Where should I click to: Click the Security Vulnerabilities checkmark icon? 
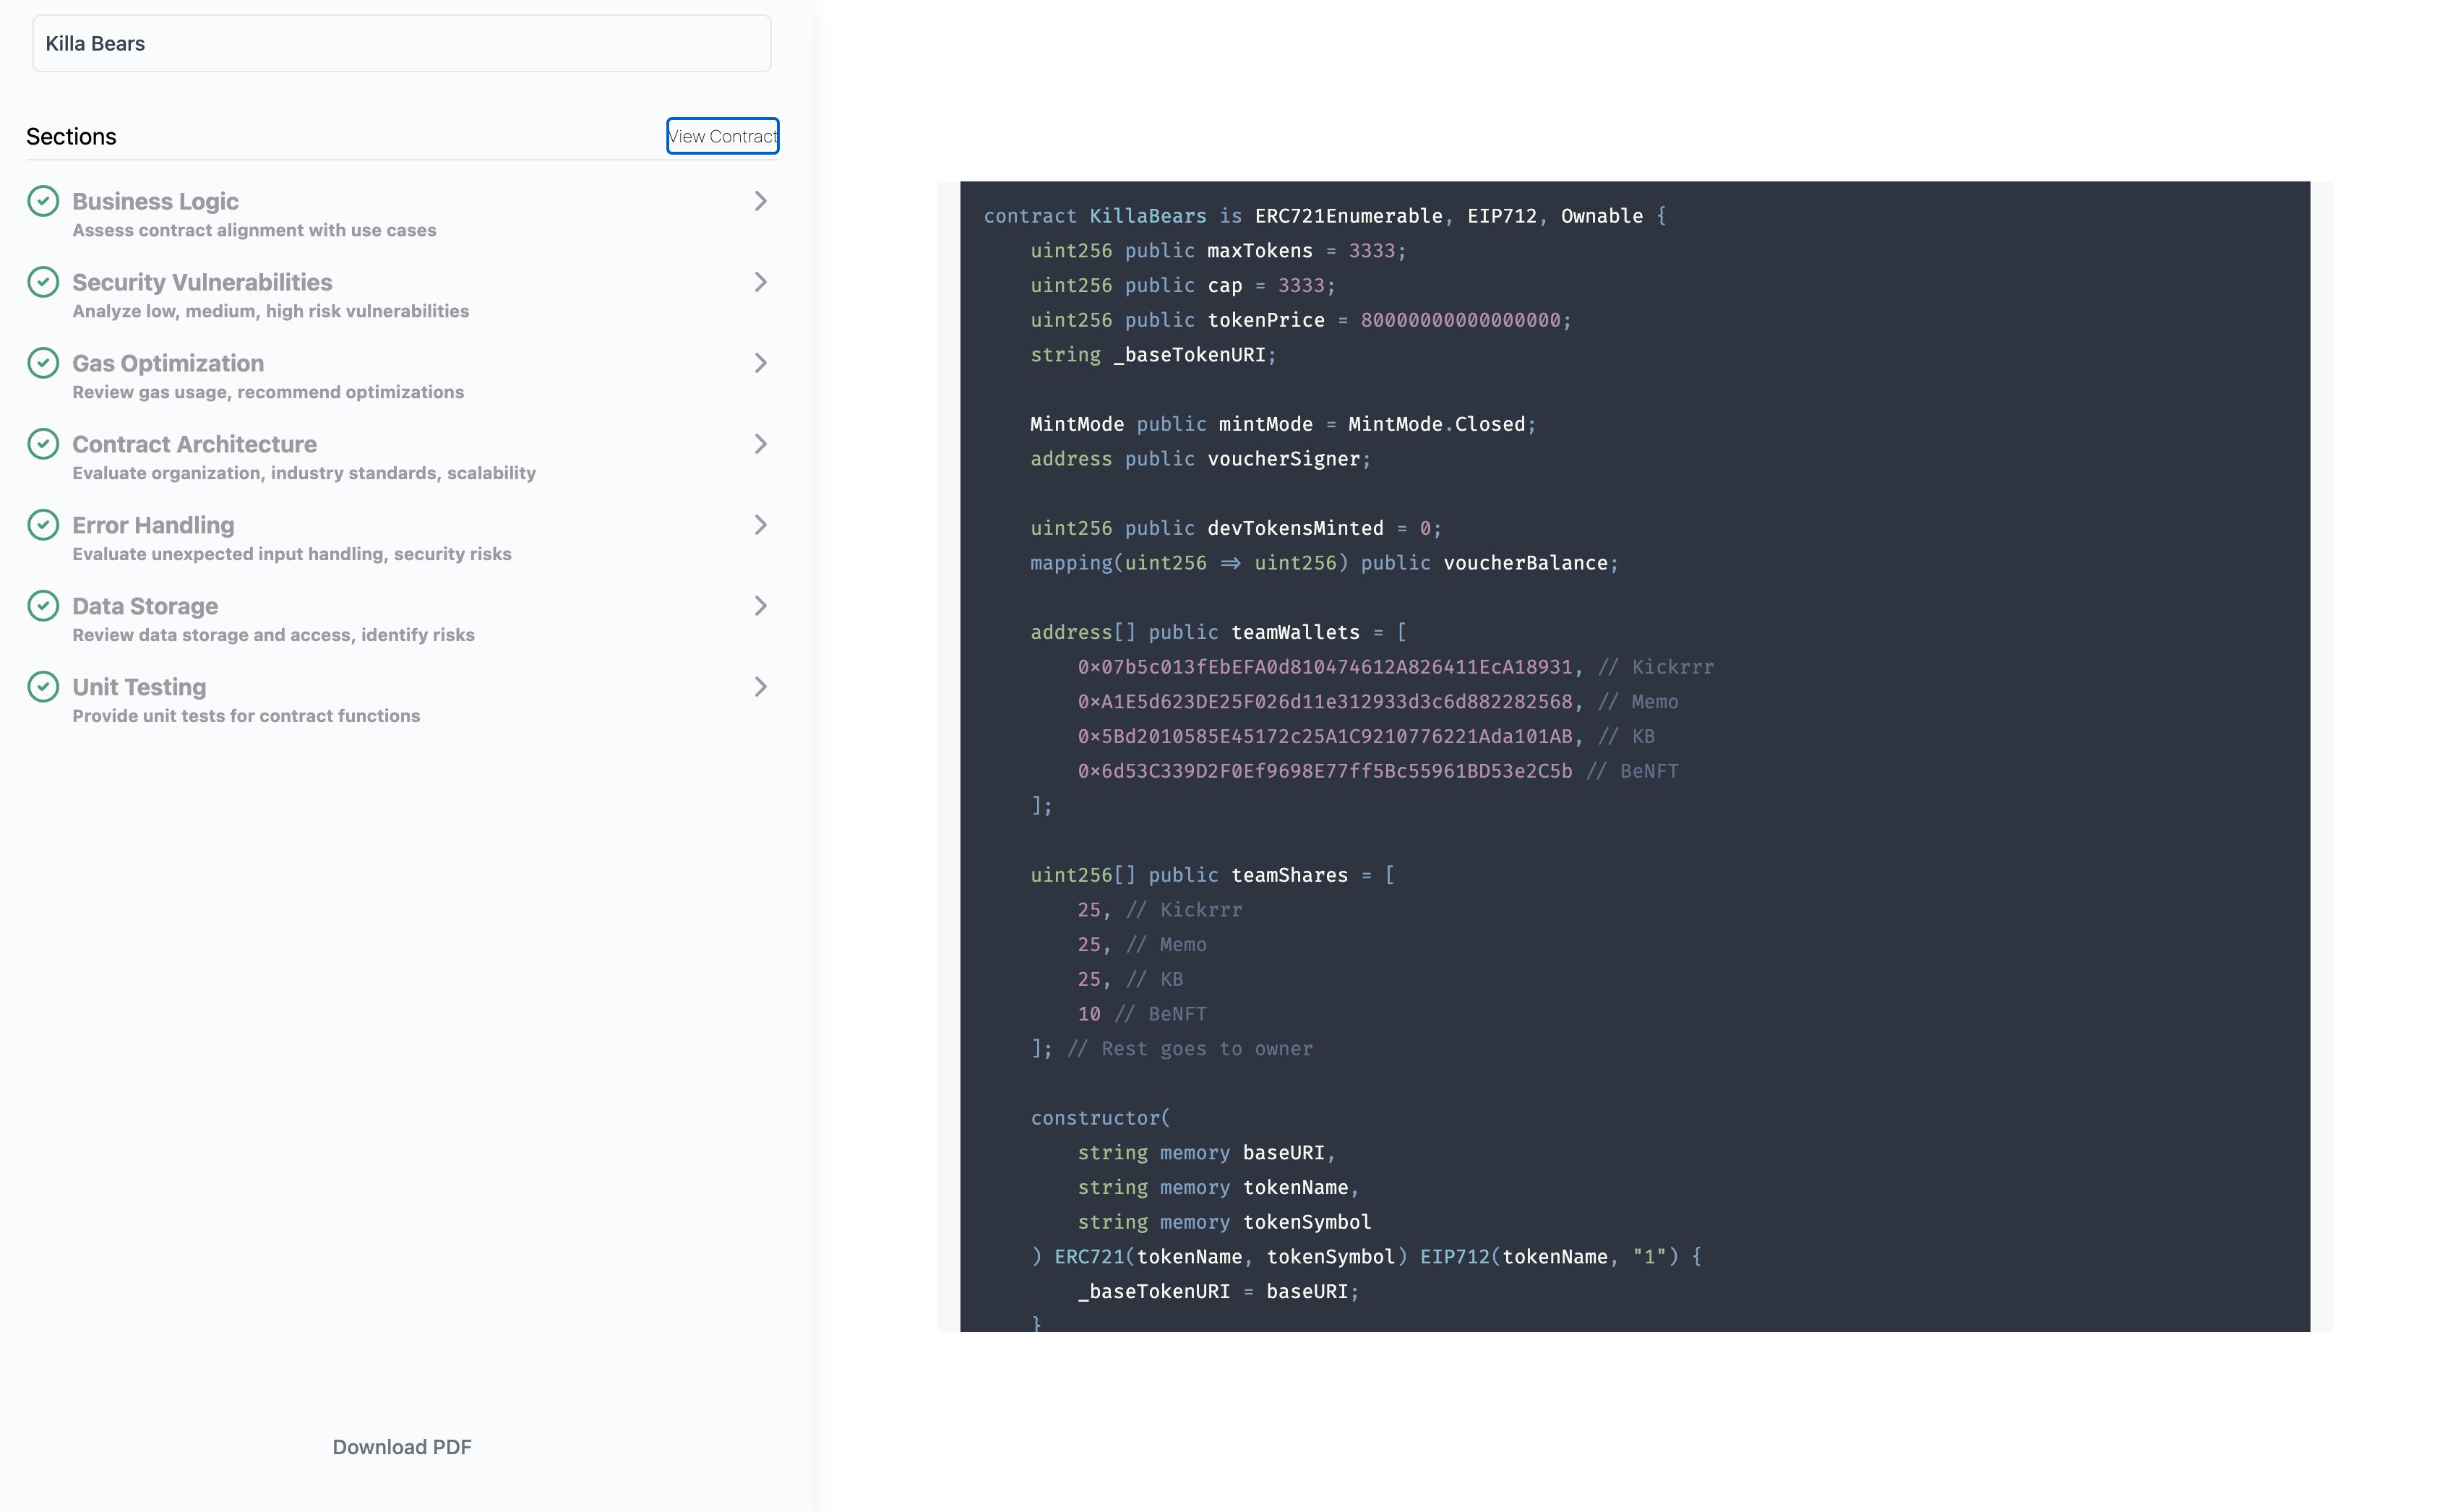pyautogui.click(x=43, y=282)
